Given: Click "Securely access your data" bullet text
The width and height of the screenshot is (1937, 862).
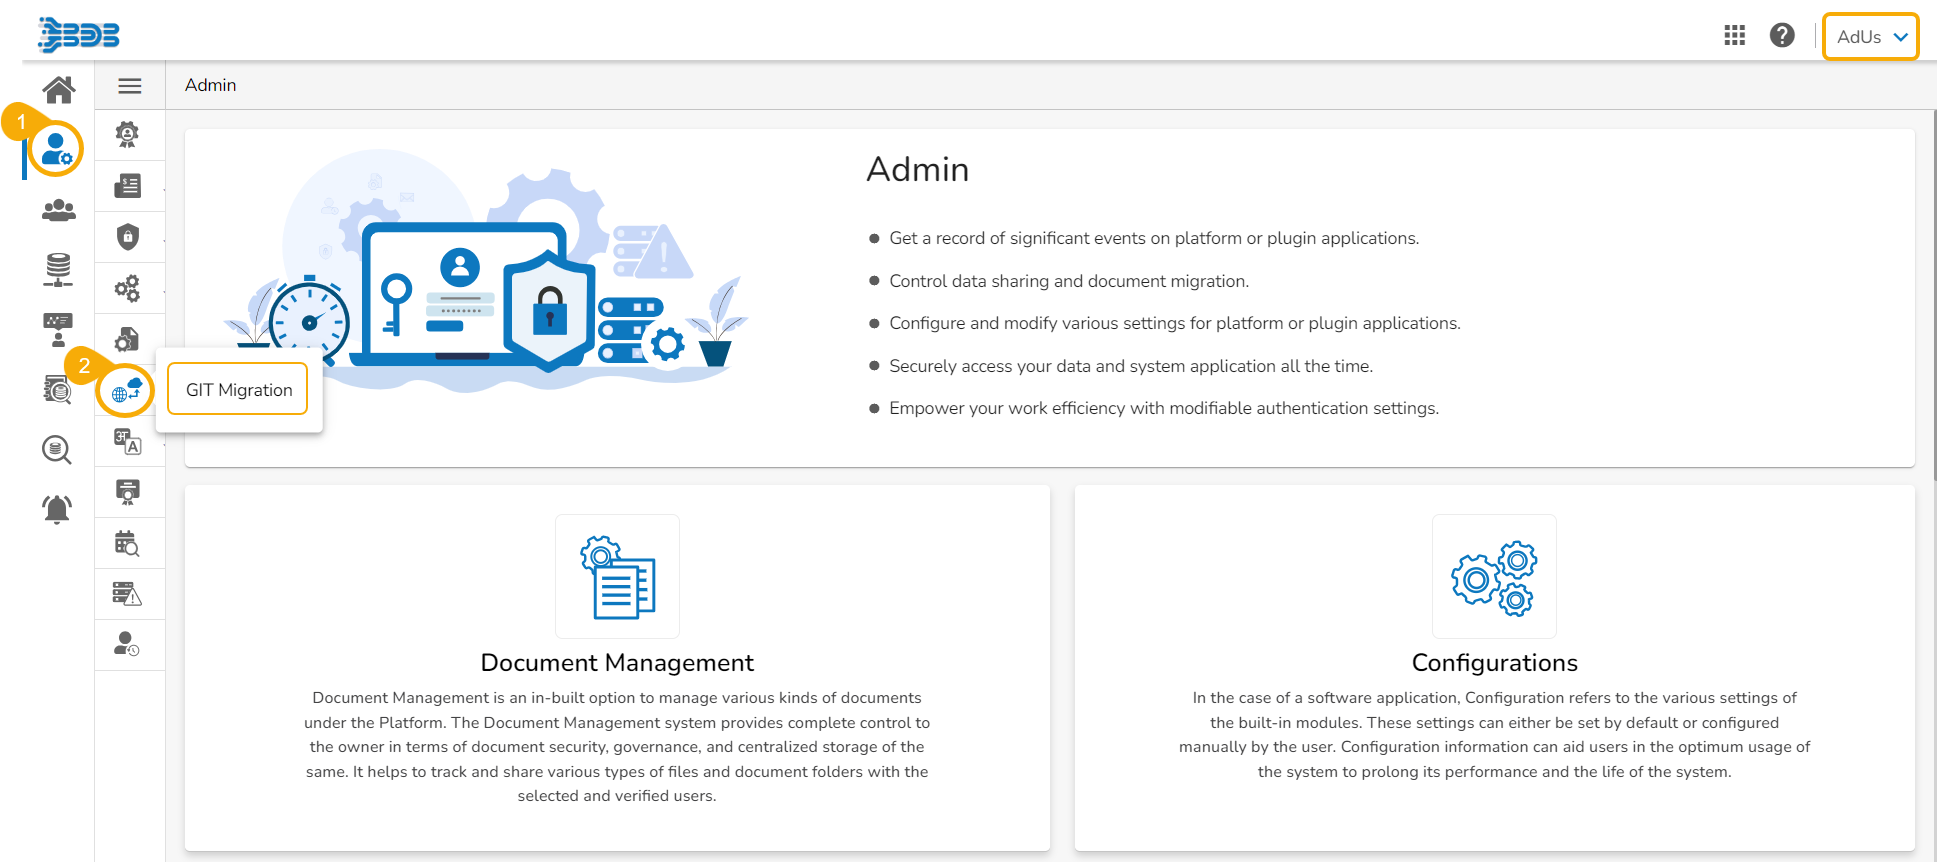Looking at the screenshot, I should (x=1131, y=366).
